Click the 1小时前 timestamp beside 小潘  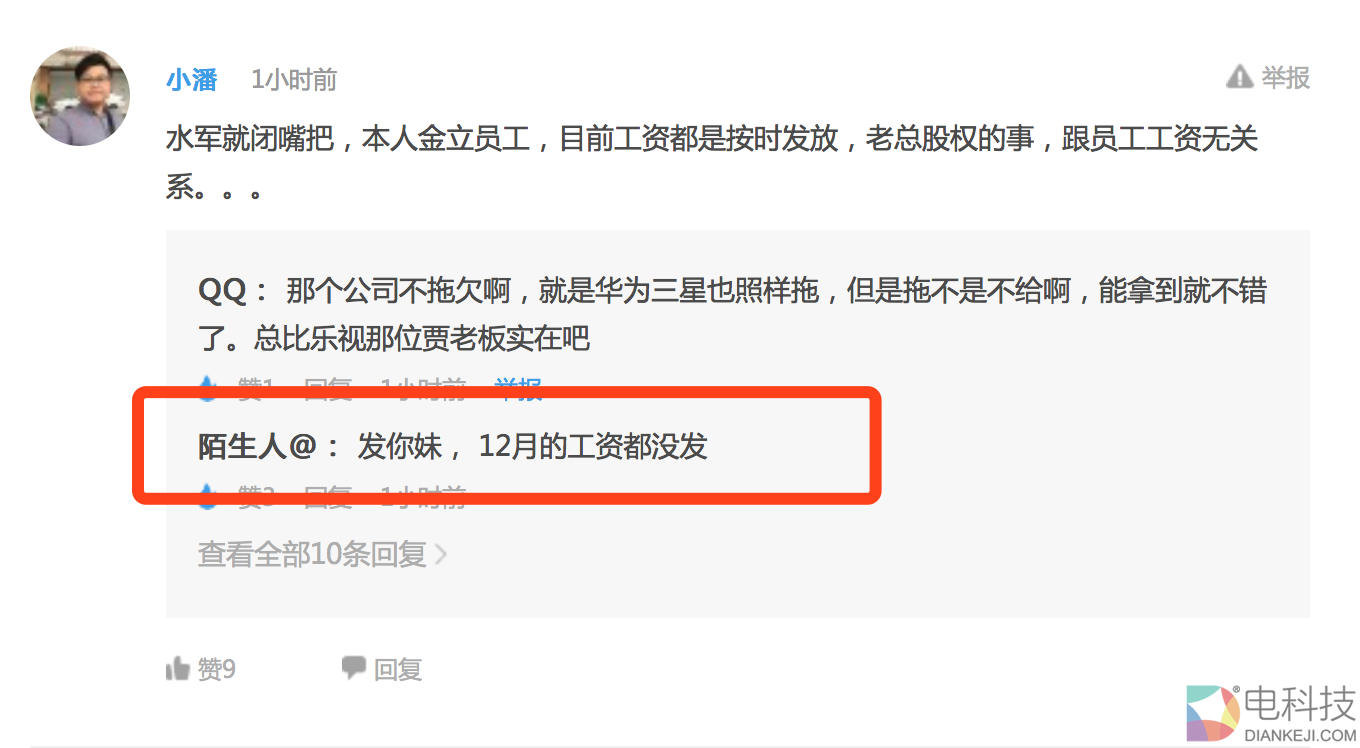[x=293, y=79]
